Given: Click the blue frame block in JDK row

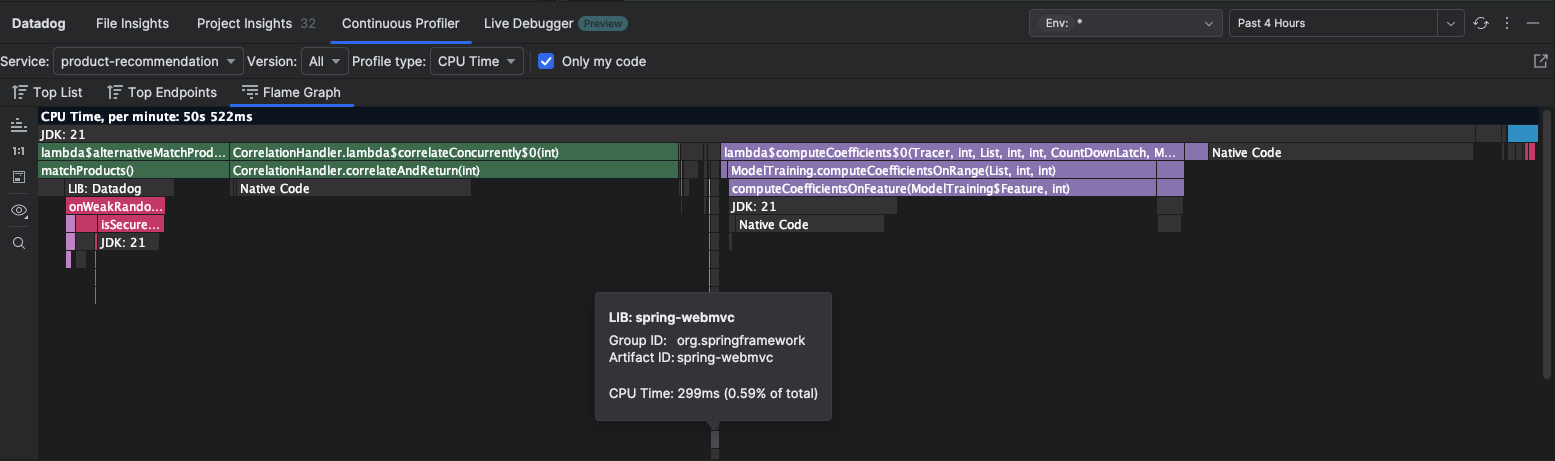Looking at the screenshot, I should click(x=1522, y=134).
